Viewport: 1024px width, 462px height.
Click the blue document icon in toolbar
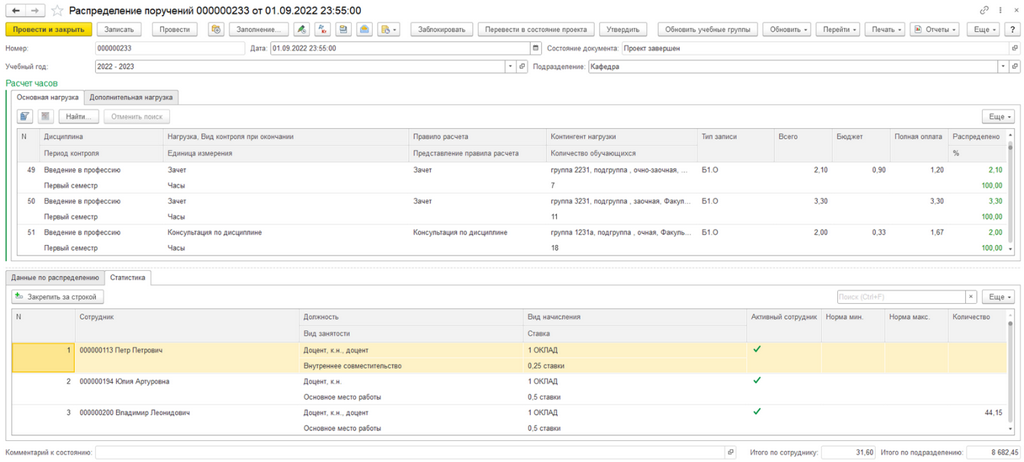(x=344, y=29)
